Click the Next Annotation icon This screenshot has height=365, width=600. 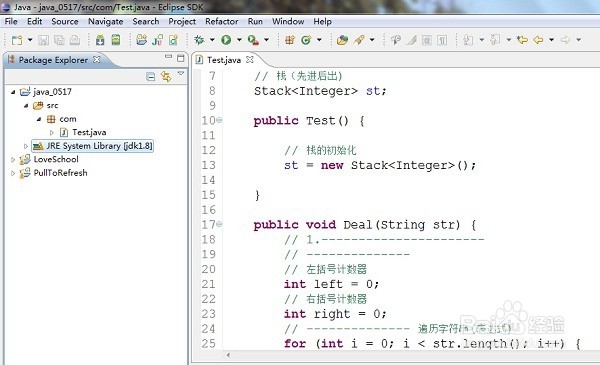[x=468, y=40]
